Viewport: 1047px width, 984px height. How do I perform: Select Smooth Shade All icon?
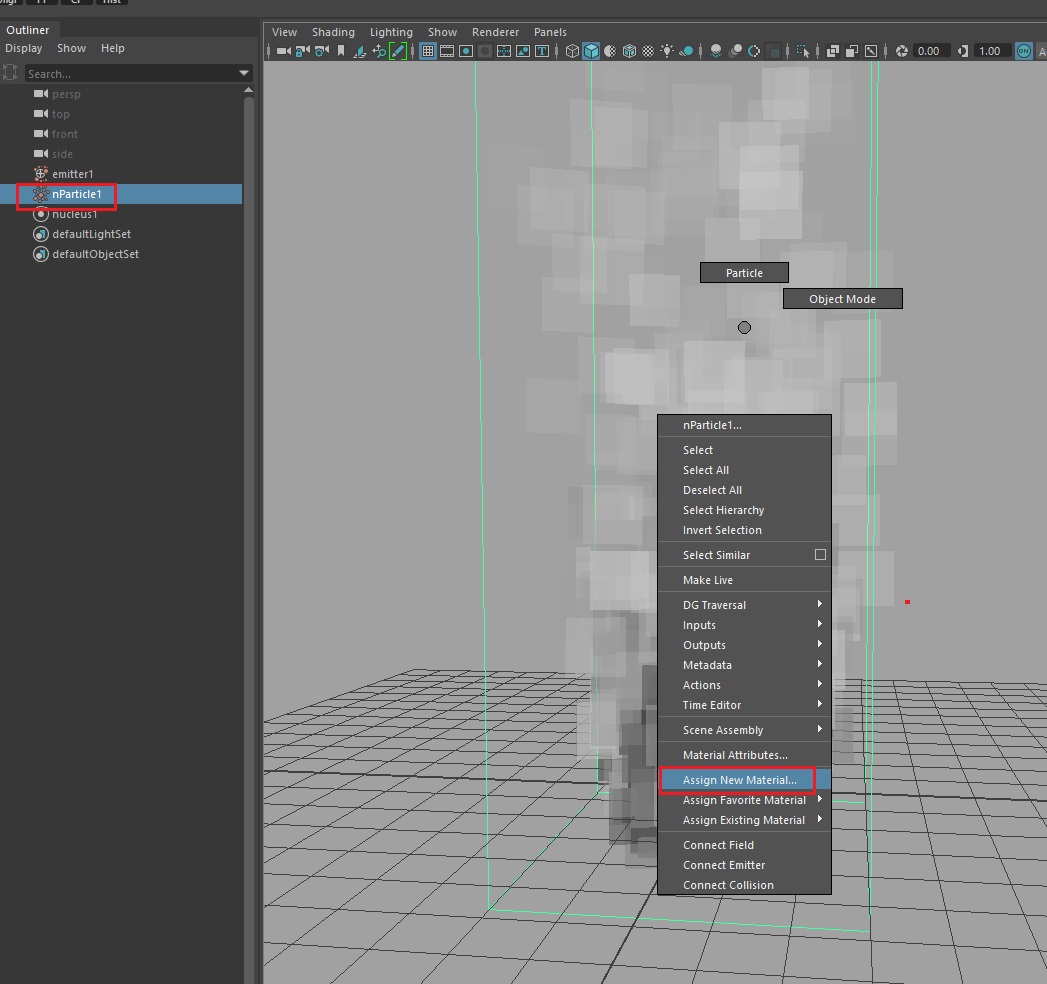(x=591, y=51)
